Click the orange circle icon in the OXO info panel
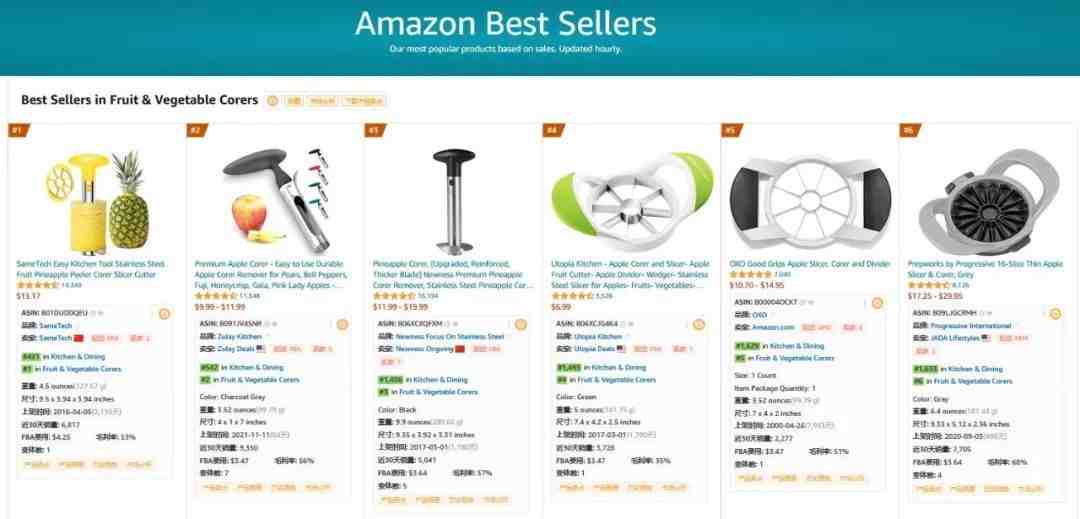1080x519 pixels. coord(877,303)
